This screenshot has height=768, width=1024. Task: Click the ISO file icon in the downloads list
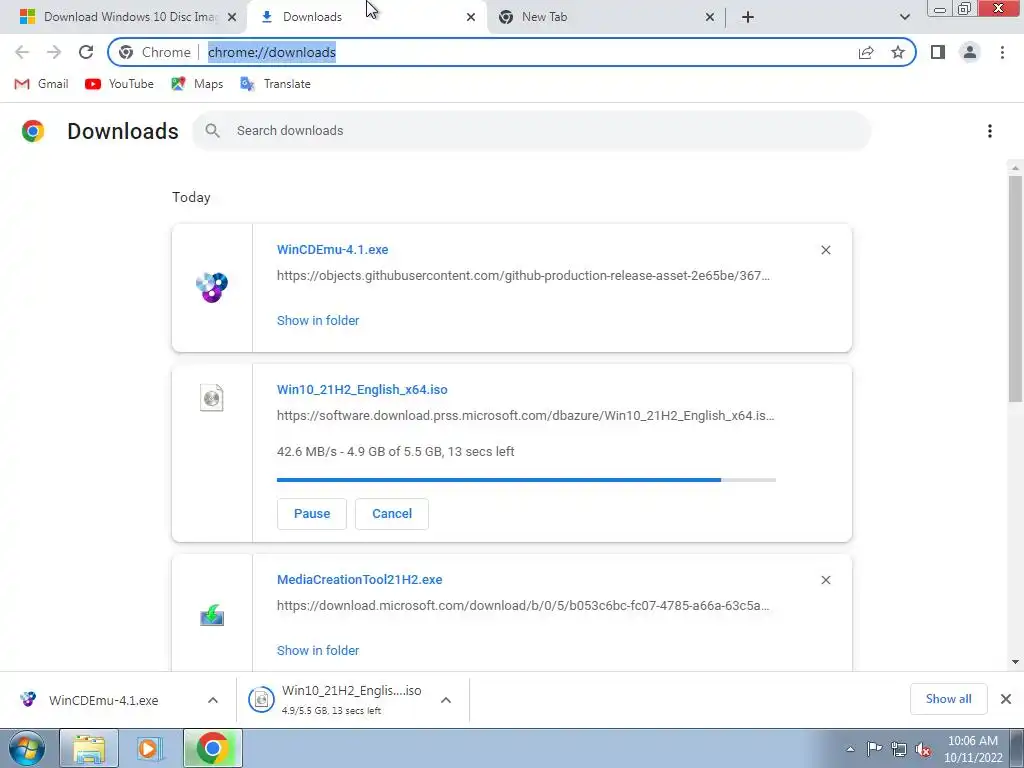(x=212, y=398)
